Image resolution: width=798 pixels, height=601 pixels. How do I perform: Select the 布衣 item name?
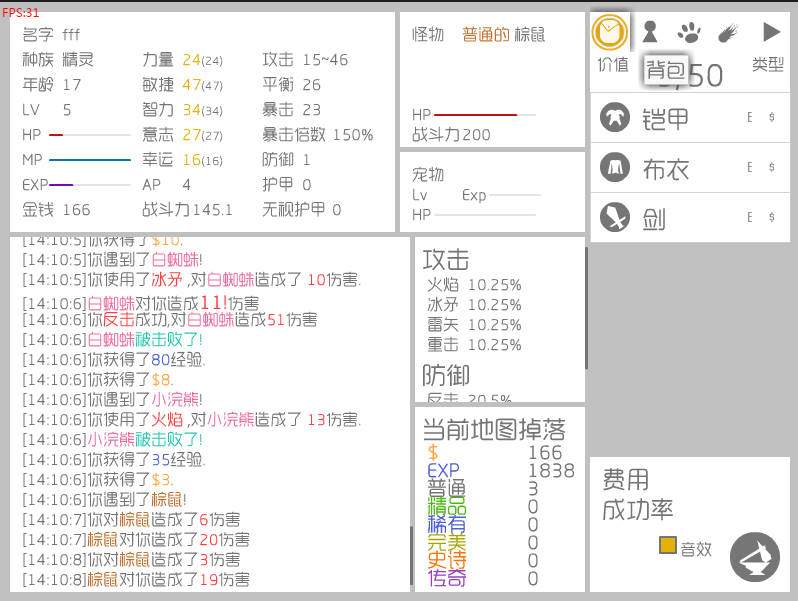(665, 169)
